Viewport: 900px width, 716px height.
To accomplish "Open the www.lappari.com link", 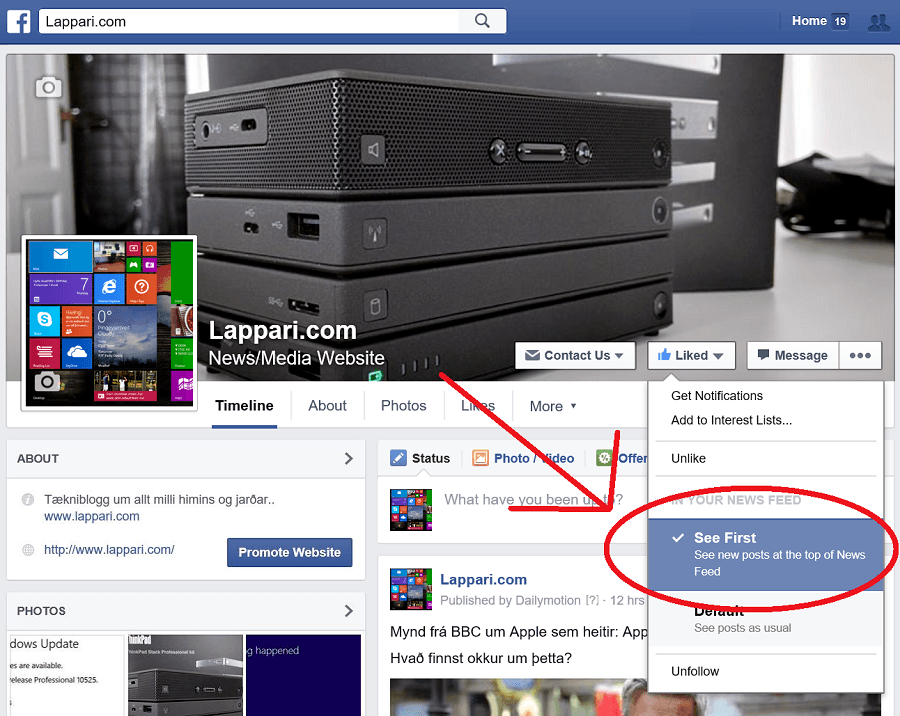I will point(92,516).
